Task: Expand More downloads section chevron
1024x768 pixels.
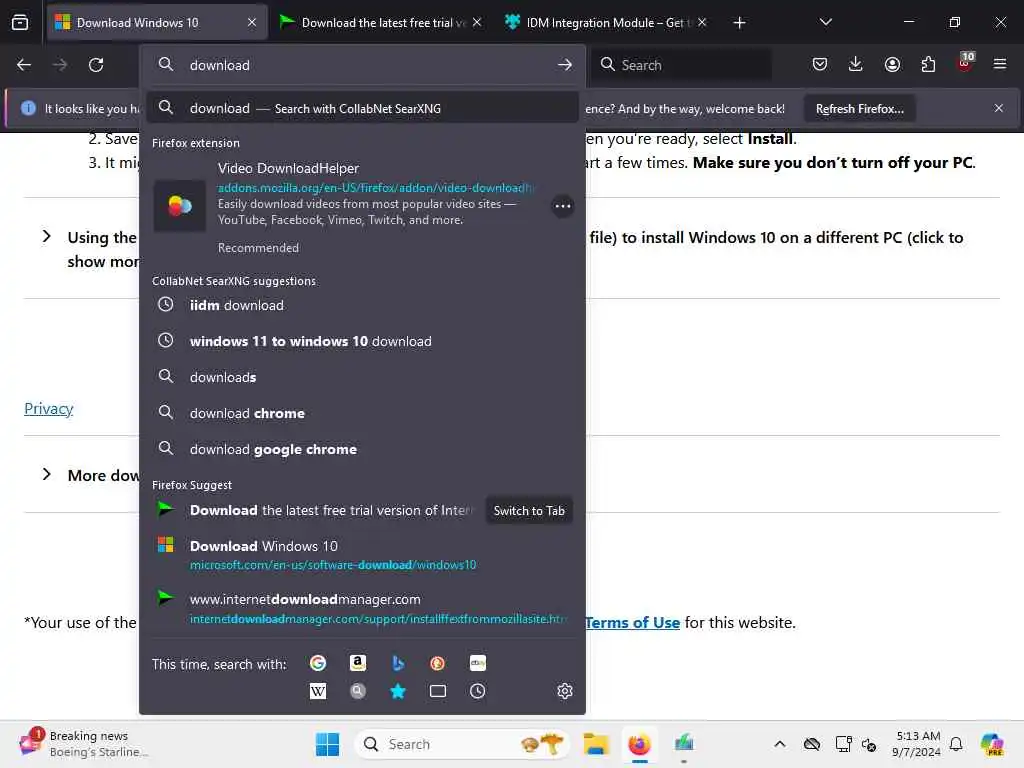Action: (46, 474)
